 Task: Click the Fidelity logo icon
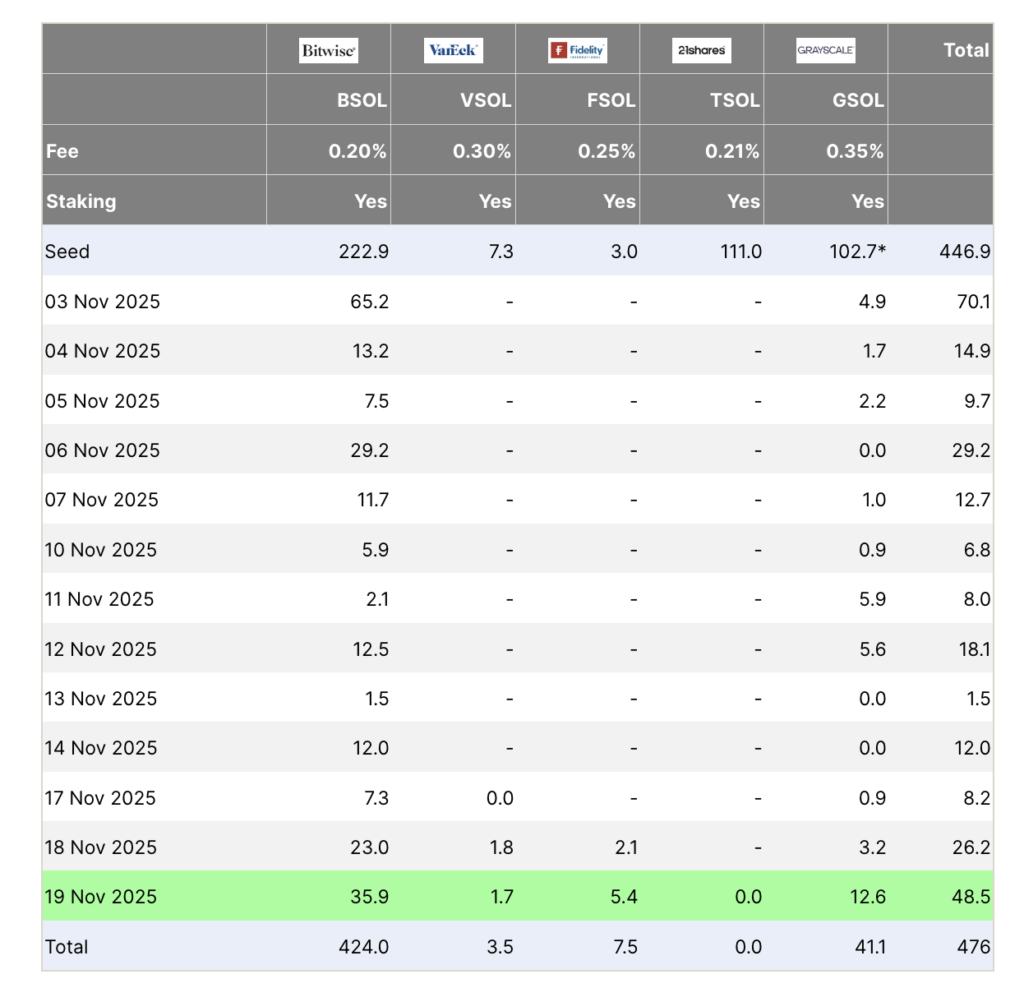577,50
